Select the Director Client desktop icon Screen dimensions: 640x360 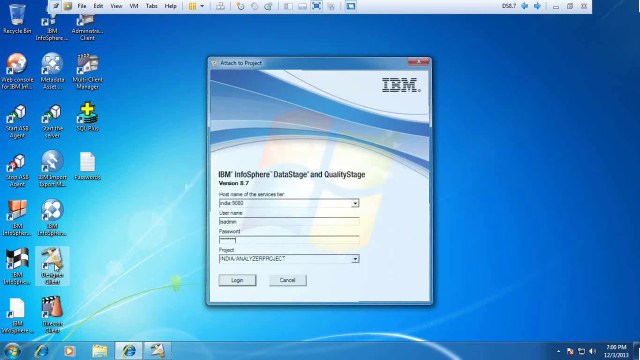click(52, 315)
